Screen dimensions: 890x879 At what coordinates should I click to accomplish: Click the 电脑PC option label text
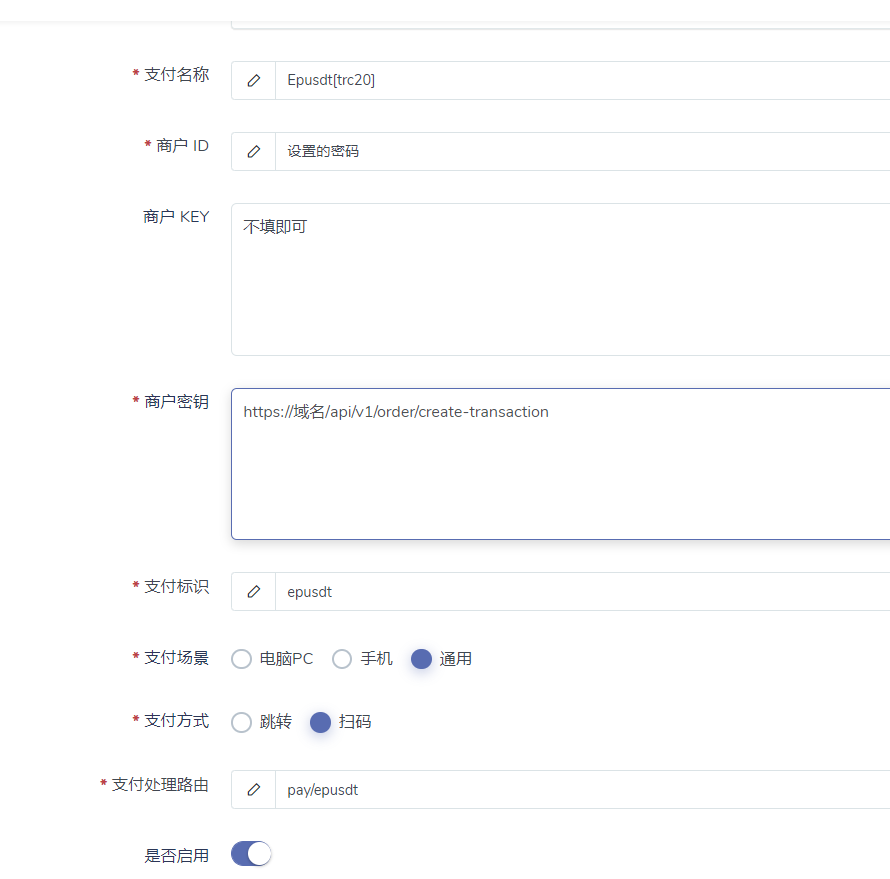(286, 659)
